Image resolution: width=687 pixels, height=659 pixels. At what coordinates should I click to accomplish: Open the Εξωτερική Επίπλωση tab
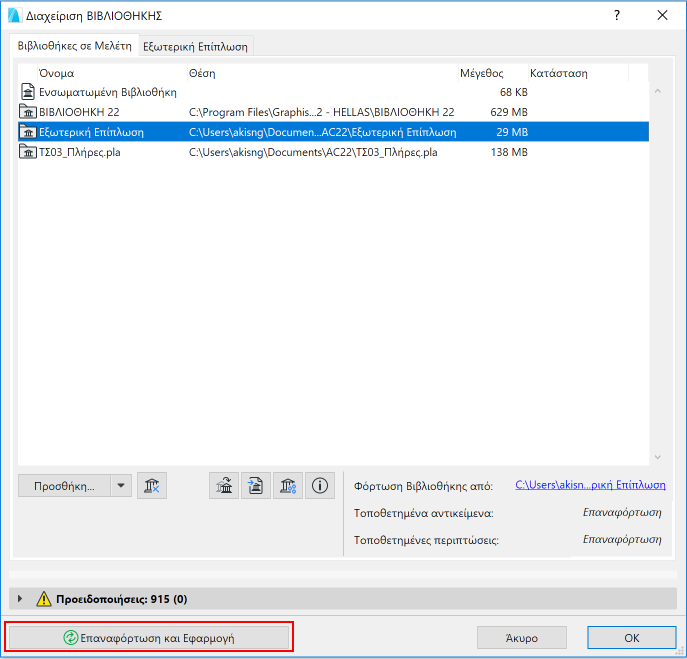click(195, 46)
